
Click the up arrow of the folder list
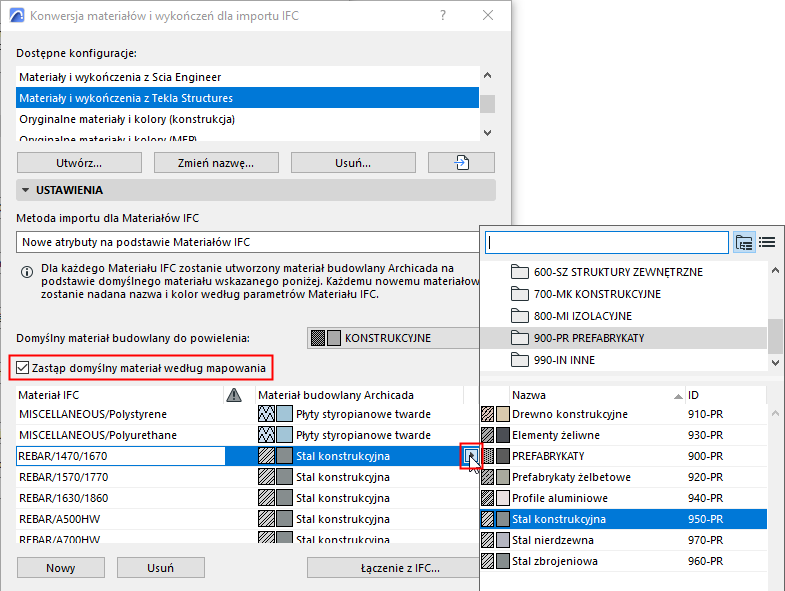point(775,270)
